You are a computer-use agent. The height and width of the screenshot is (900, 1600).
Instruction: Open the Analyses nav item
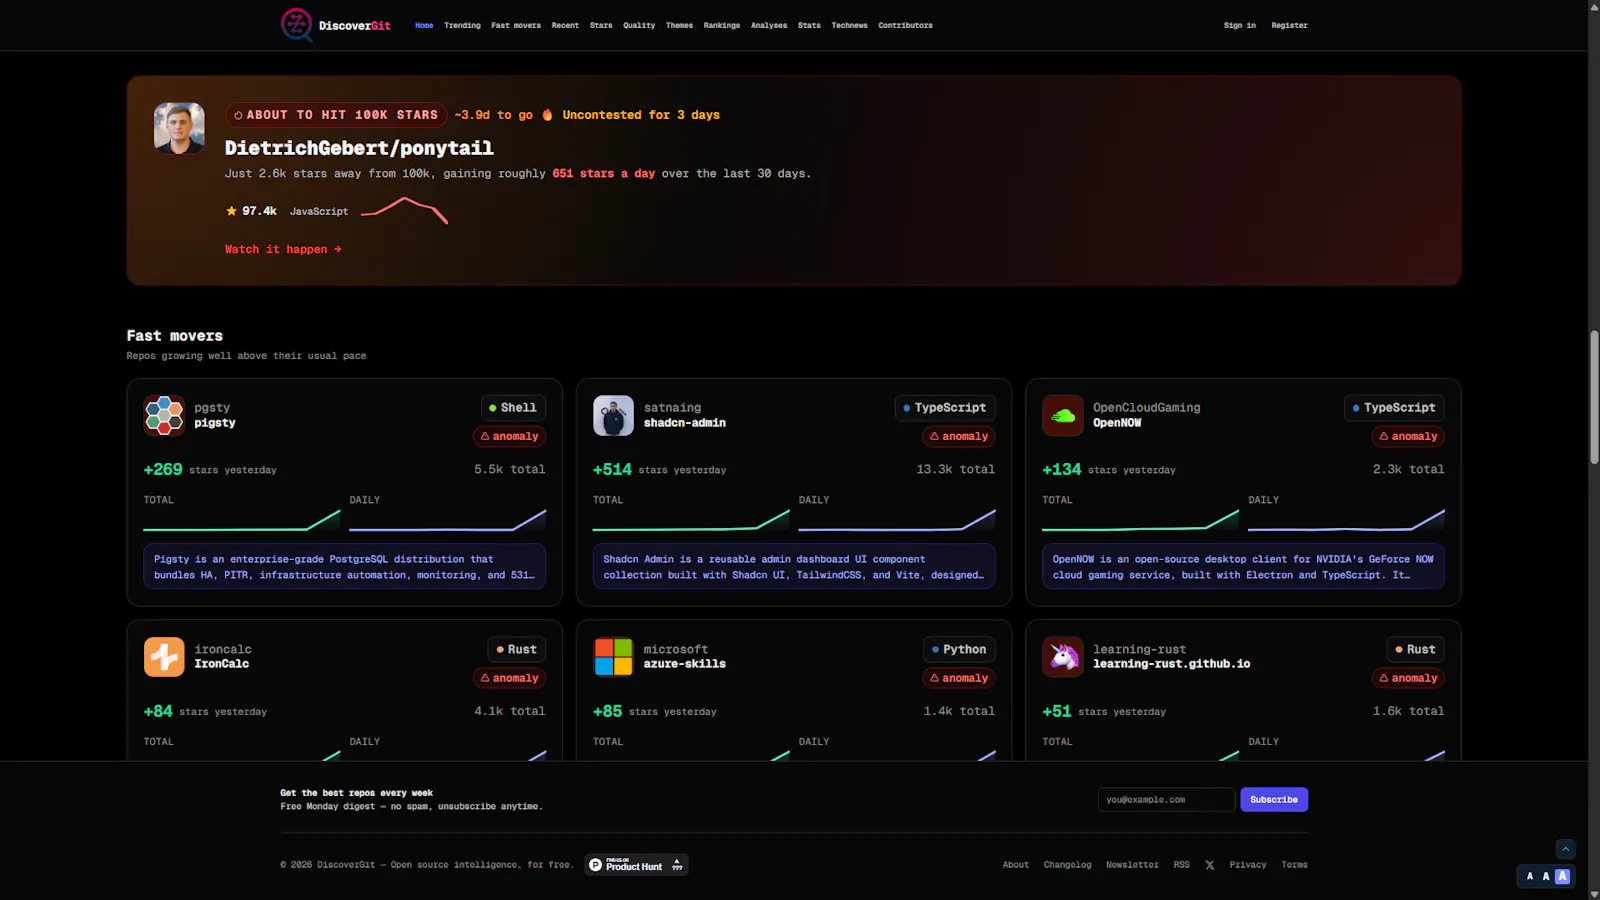[x=769, y=25]
